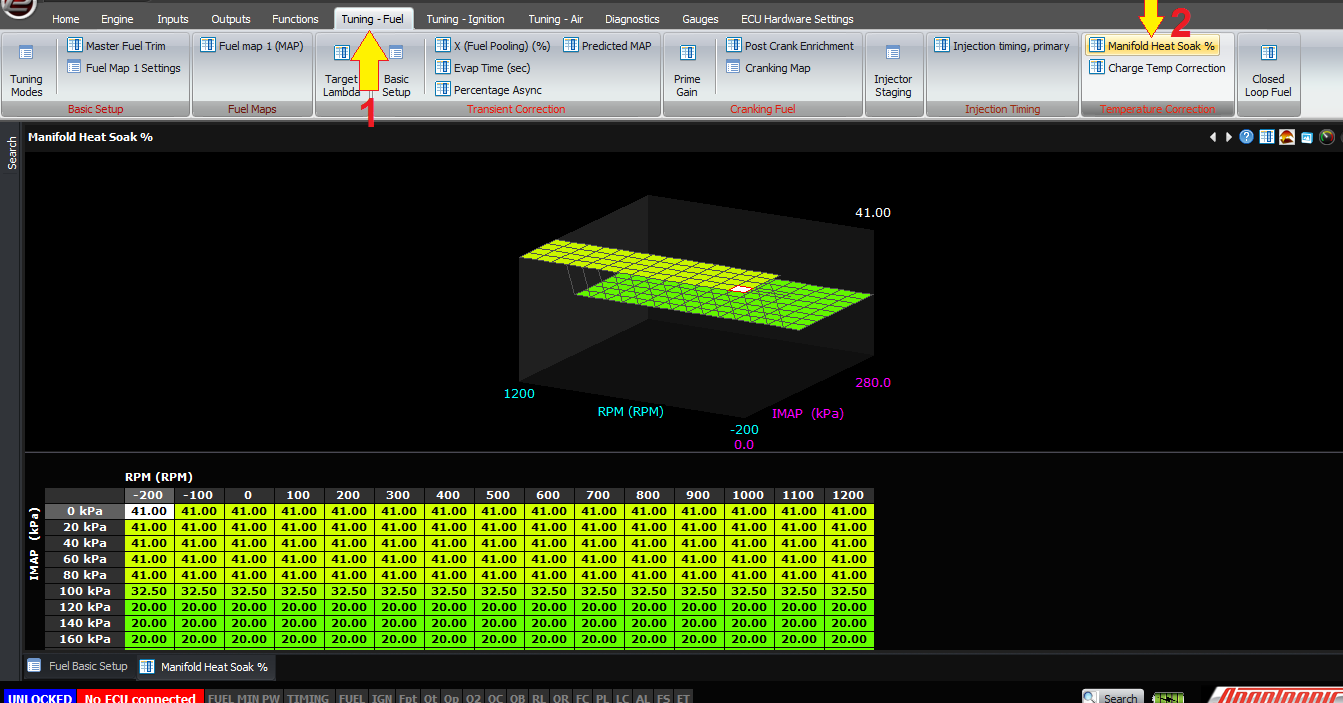Click the FUEL MIN PW status flag
1343x703 pixels.
pyautogui.click(x=244, y=698)
